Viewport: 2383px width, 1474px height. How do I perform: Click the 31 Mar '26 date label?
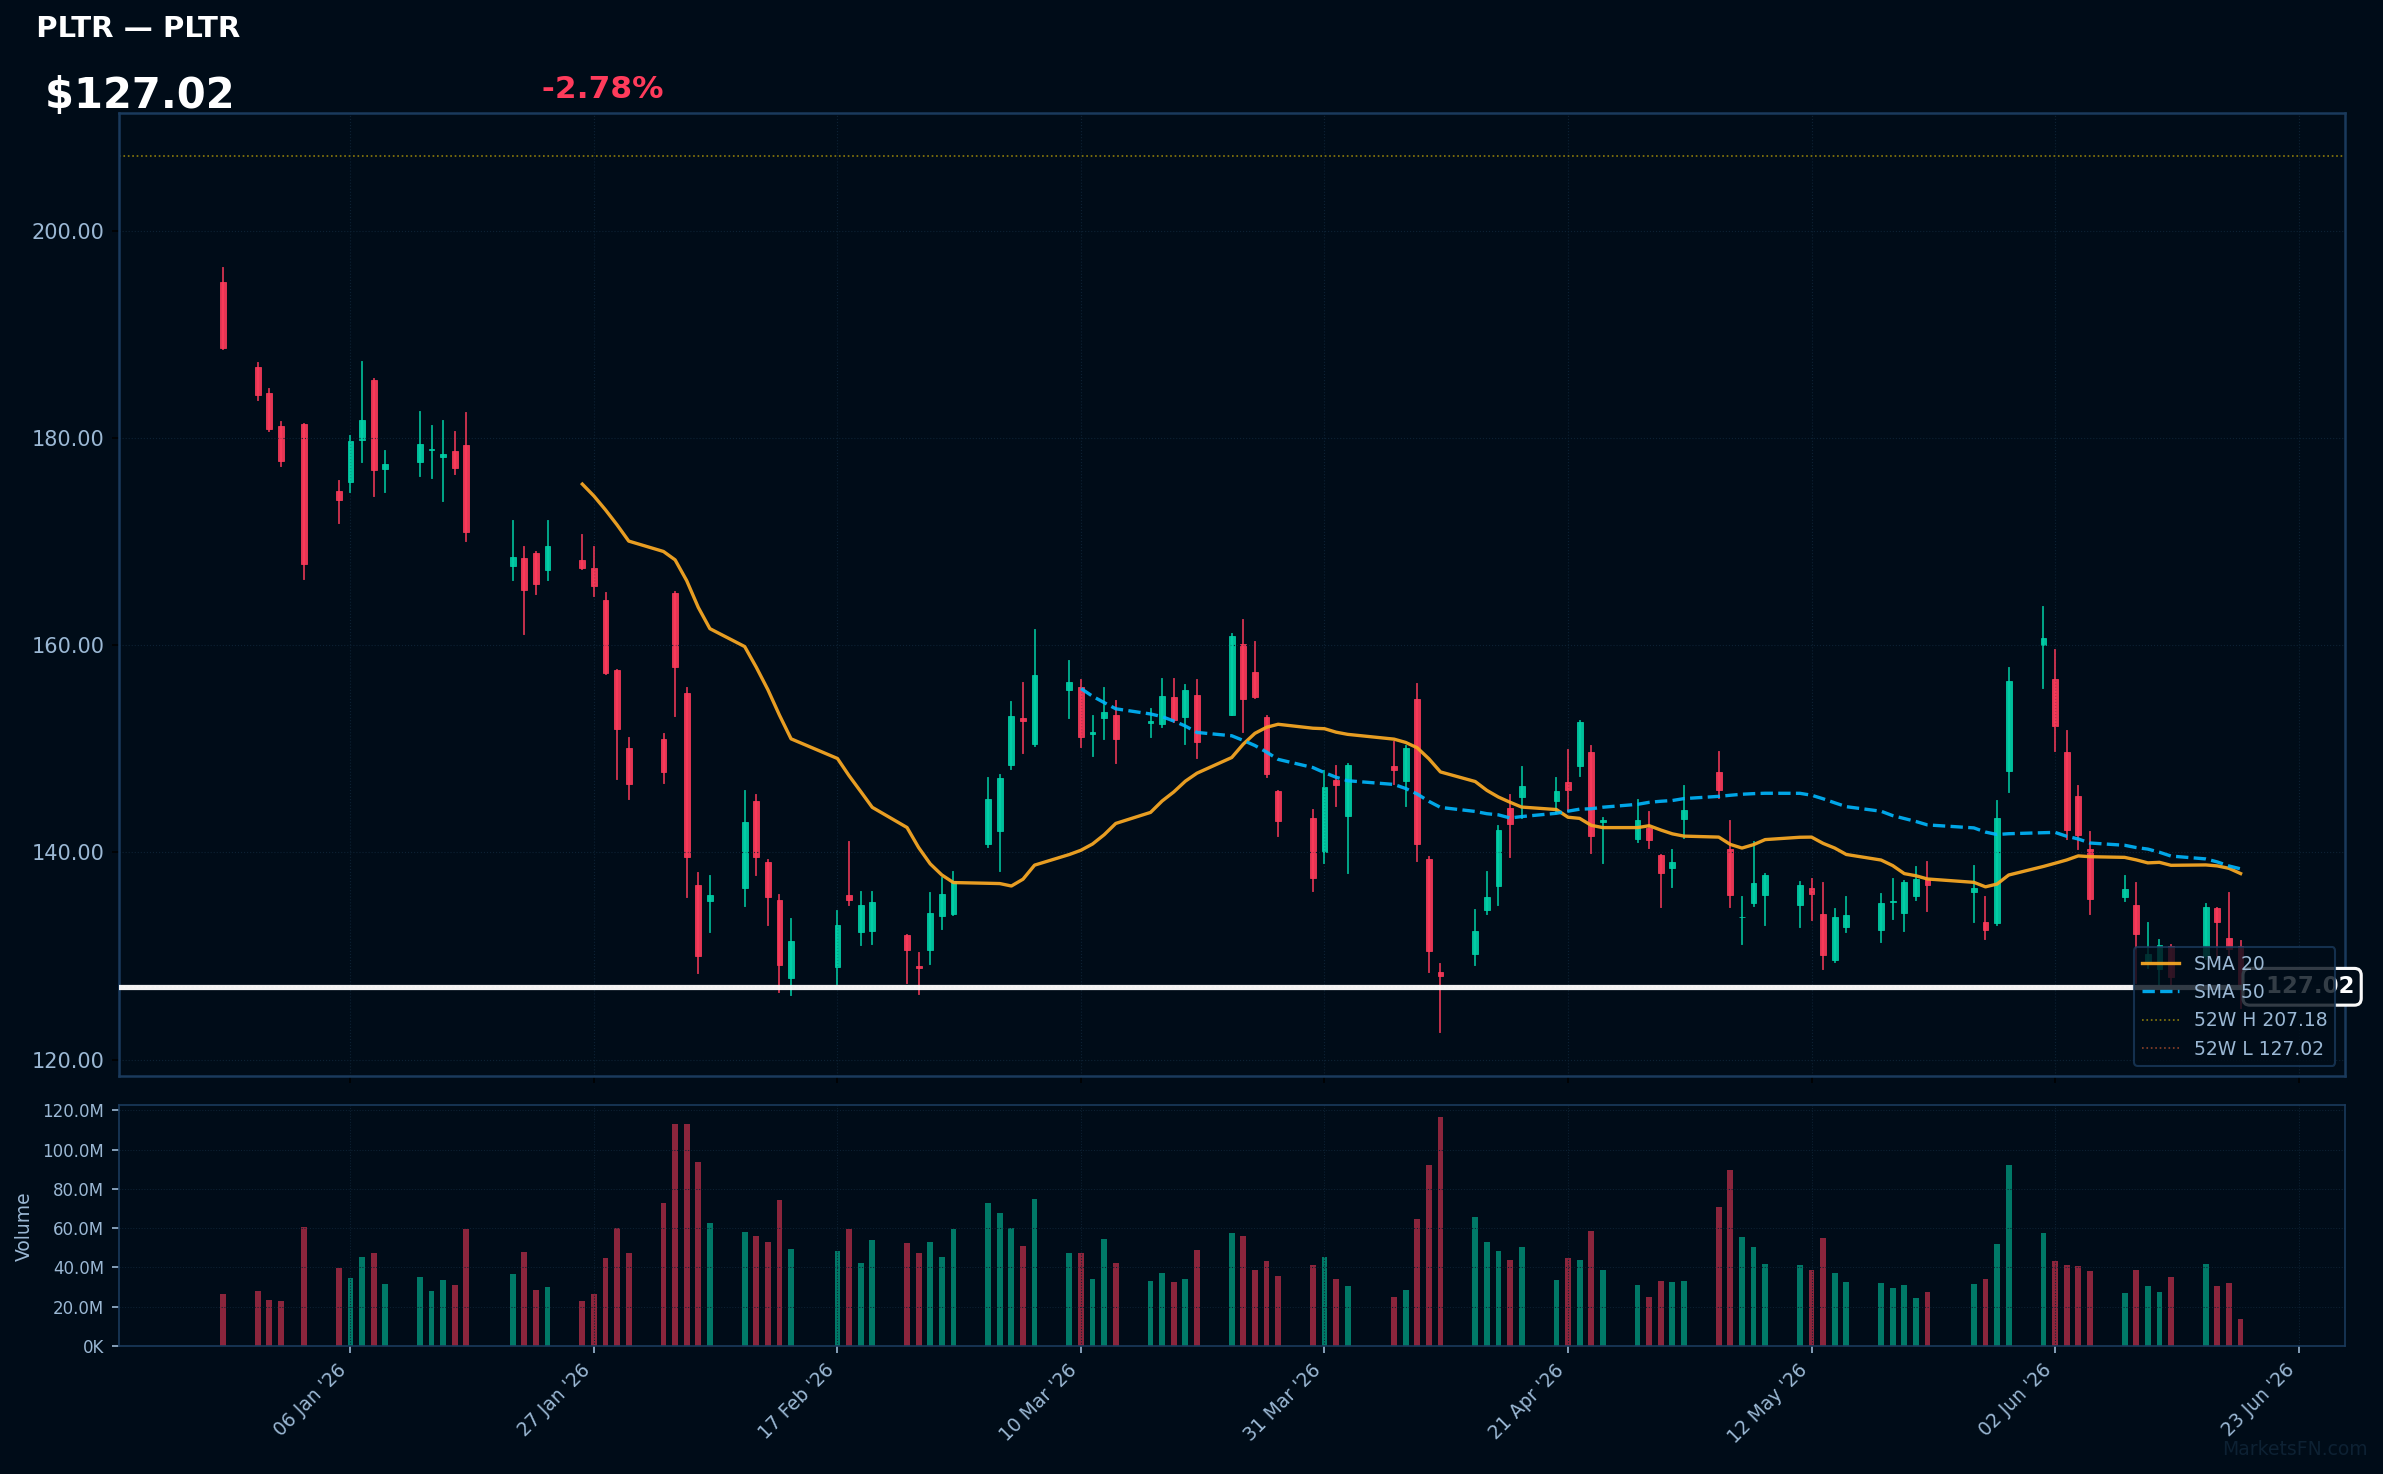1282,1401
